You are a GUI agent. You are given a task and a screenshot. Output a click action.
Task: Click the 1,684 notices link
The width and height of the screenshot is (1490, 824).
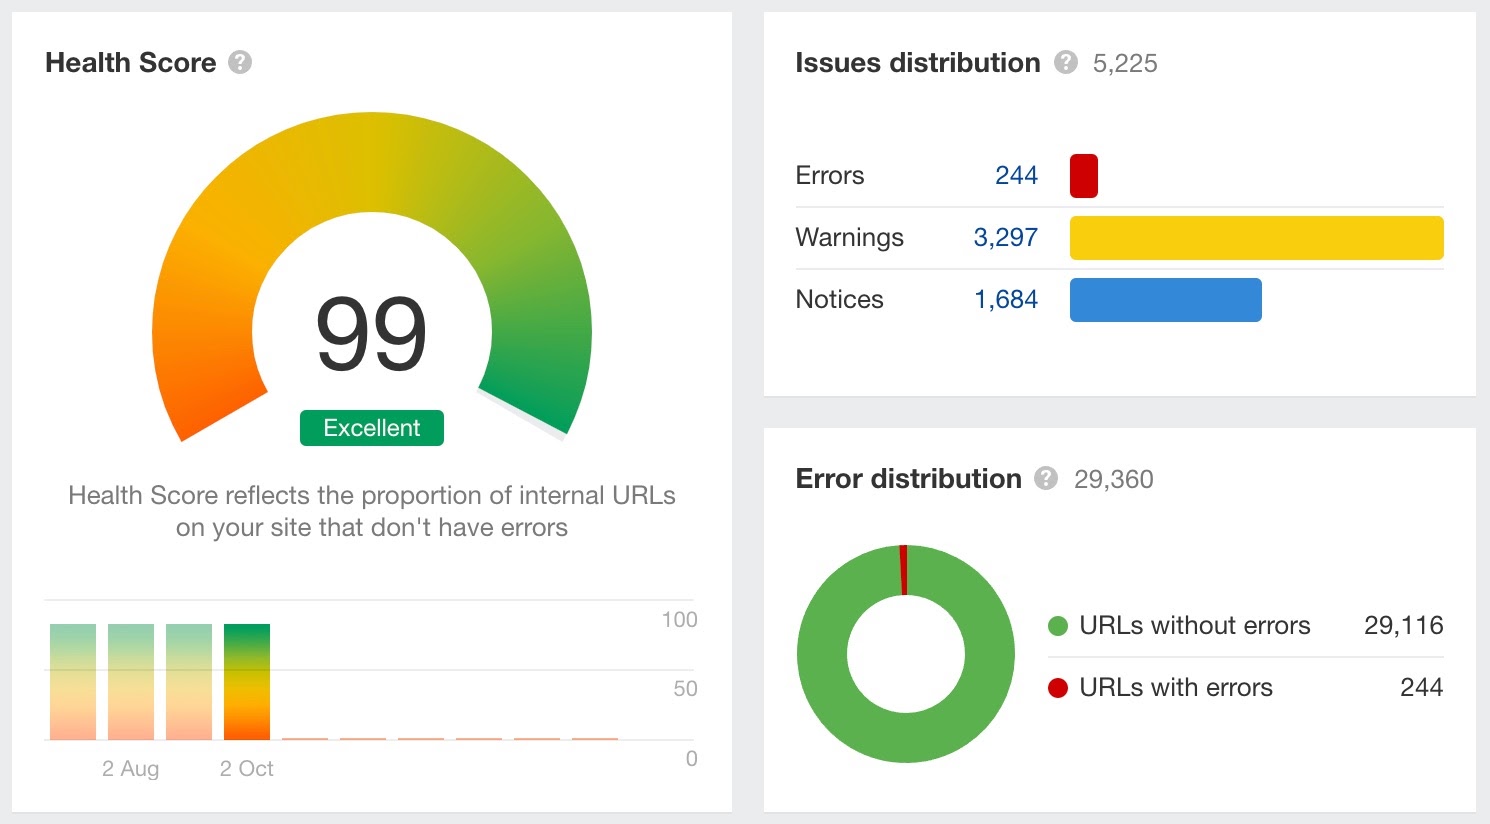(x=1005, y=299)
